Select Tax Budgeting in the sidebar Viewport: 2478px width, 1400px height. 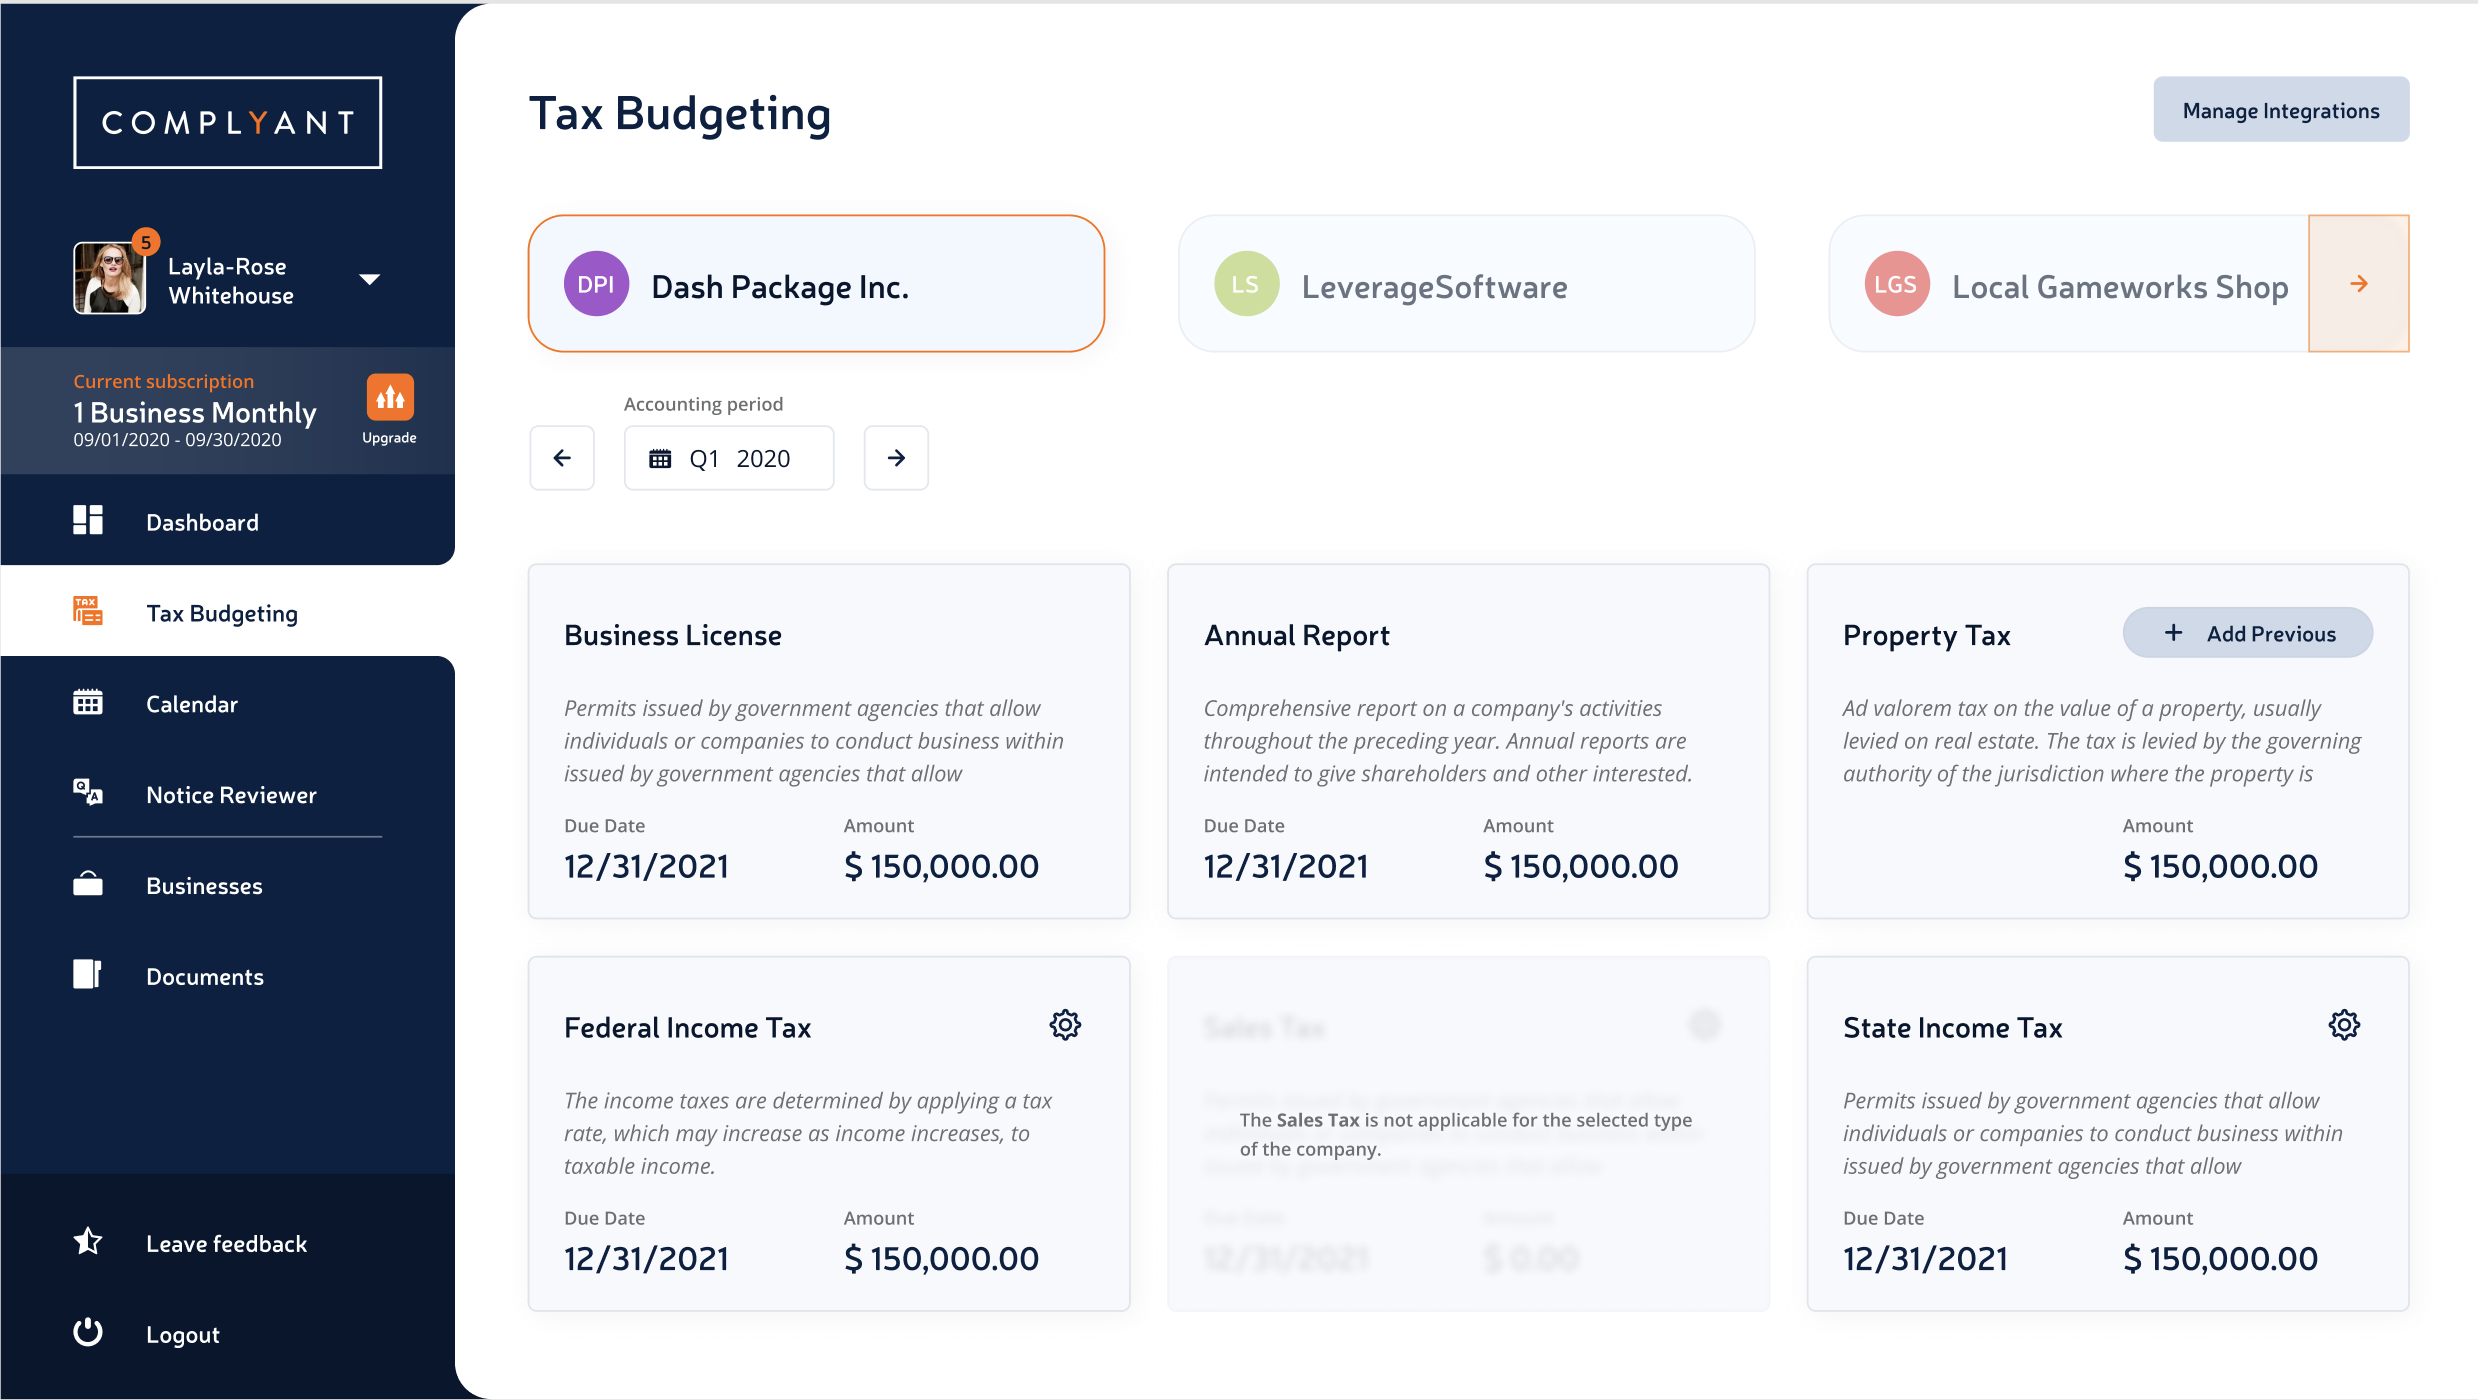pos(222,613)
